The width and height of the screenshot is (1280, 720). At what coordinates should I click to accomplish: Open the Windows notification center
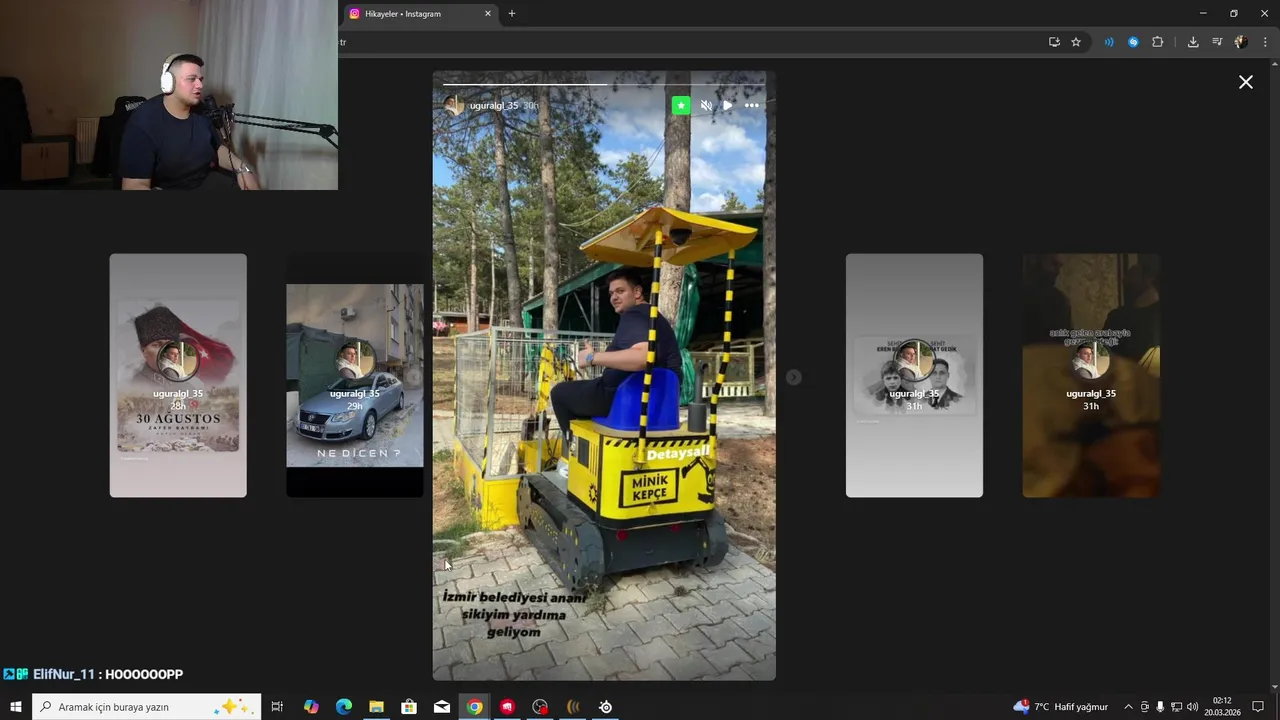pyautogui.click(x=1258, y=707)
